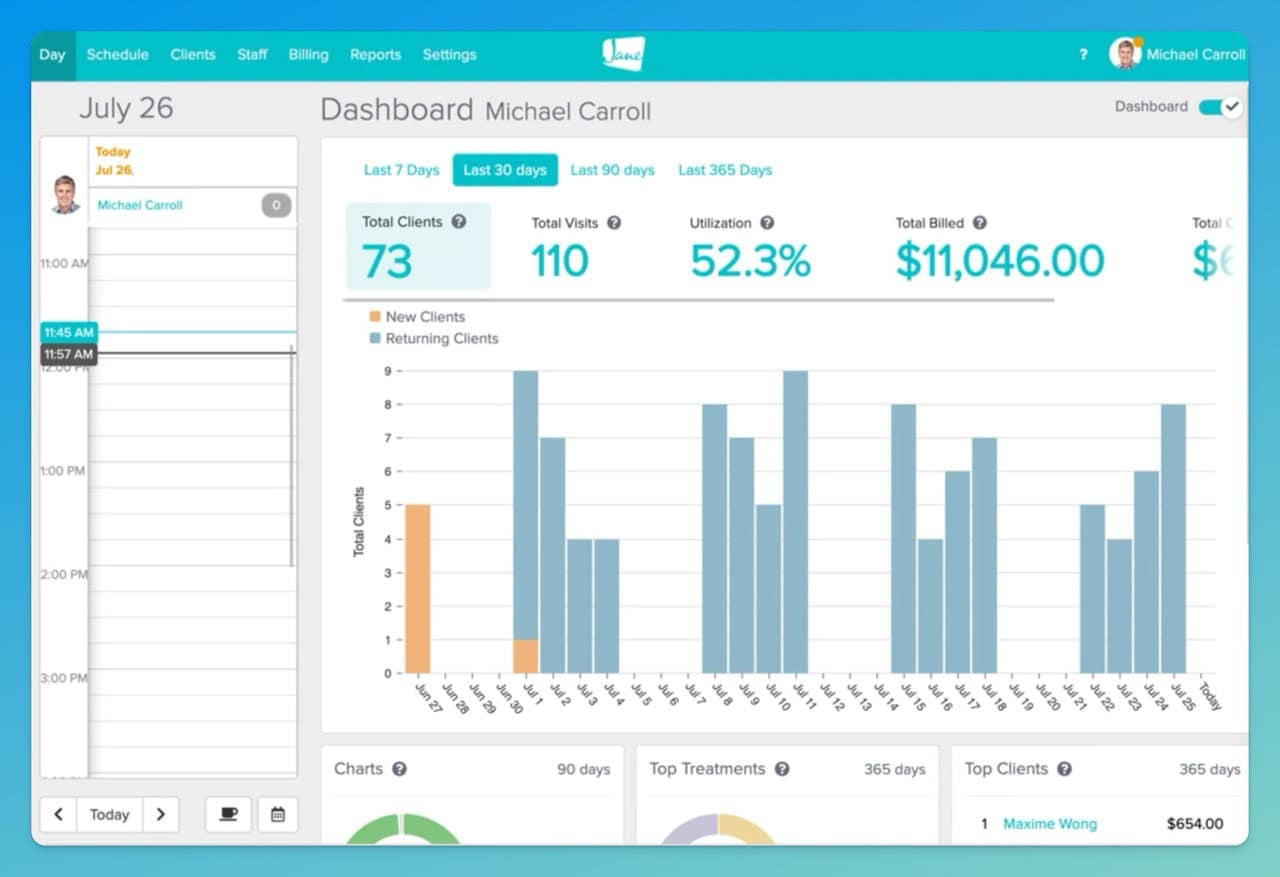
Task: Click help icon next to Total Billed
Action: [x=980, y=223]
